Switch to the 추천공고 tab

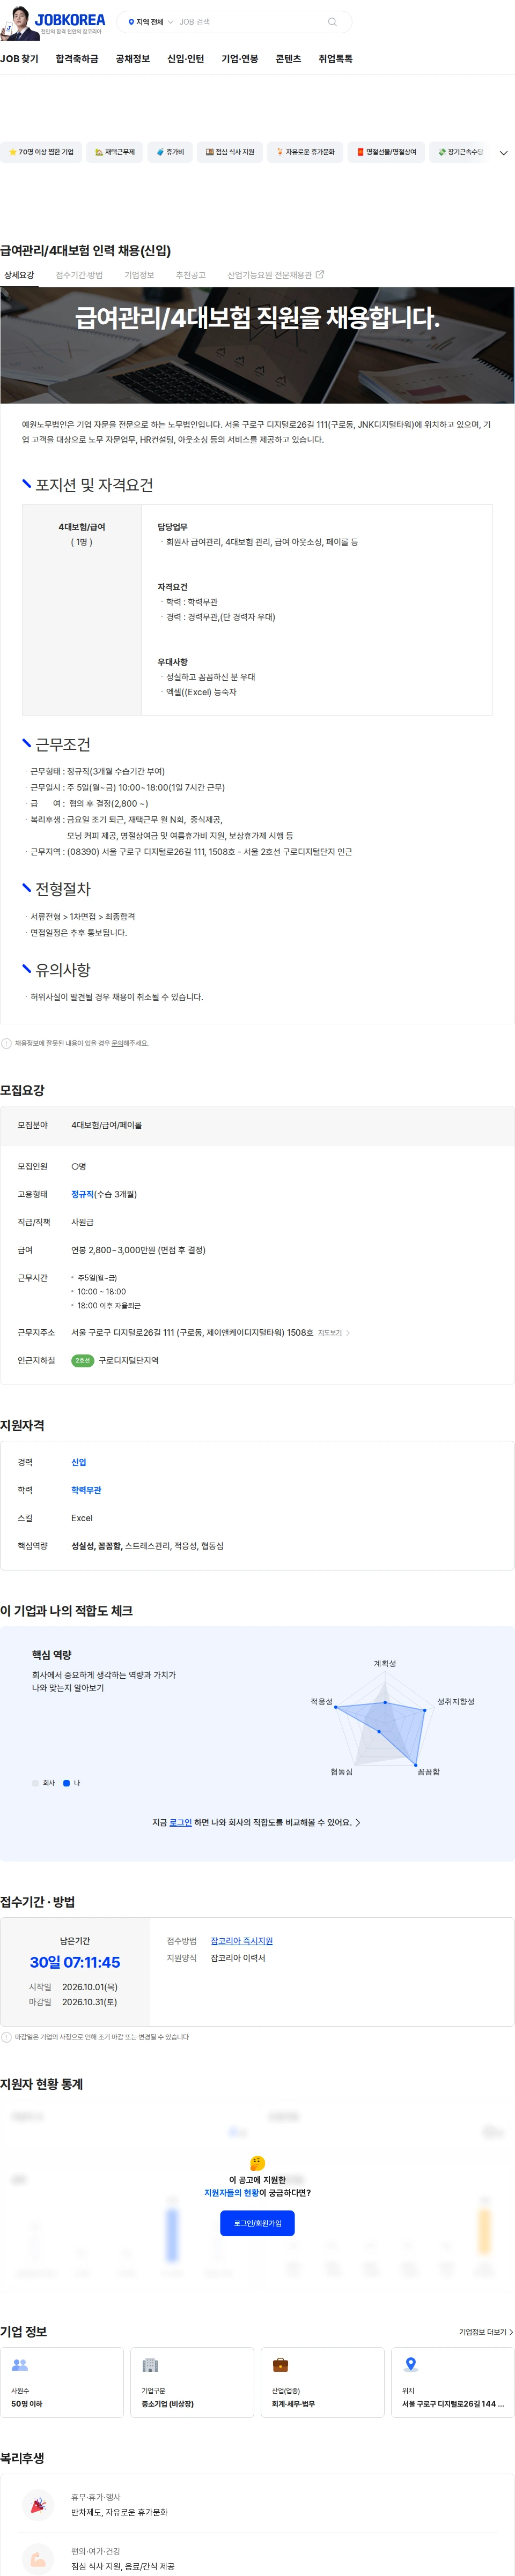[x=191, y=275]
